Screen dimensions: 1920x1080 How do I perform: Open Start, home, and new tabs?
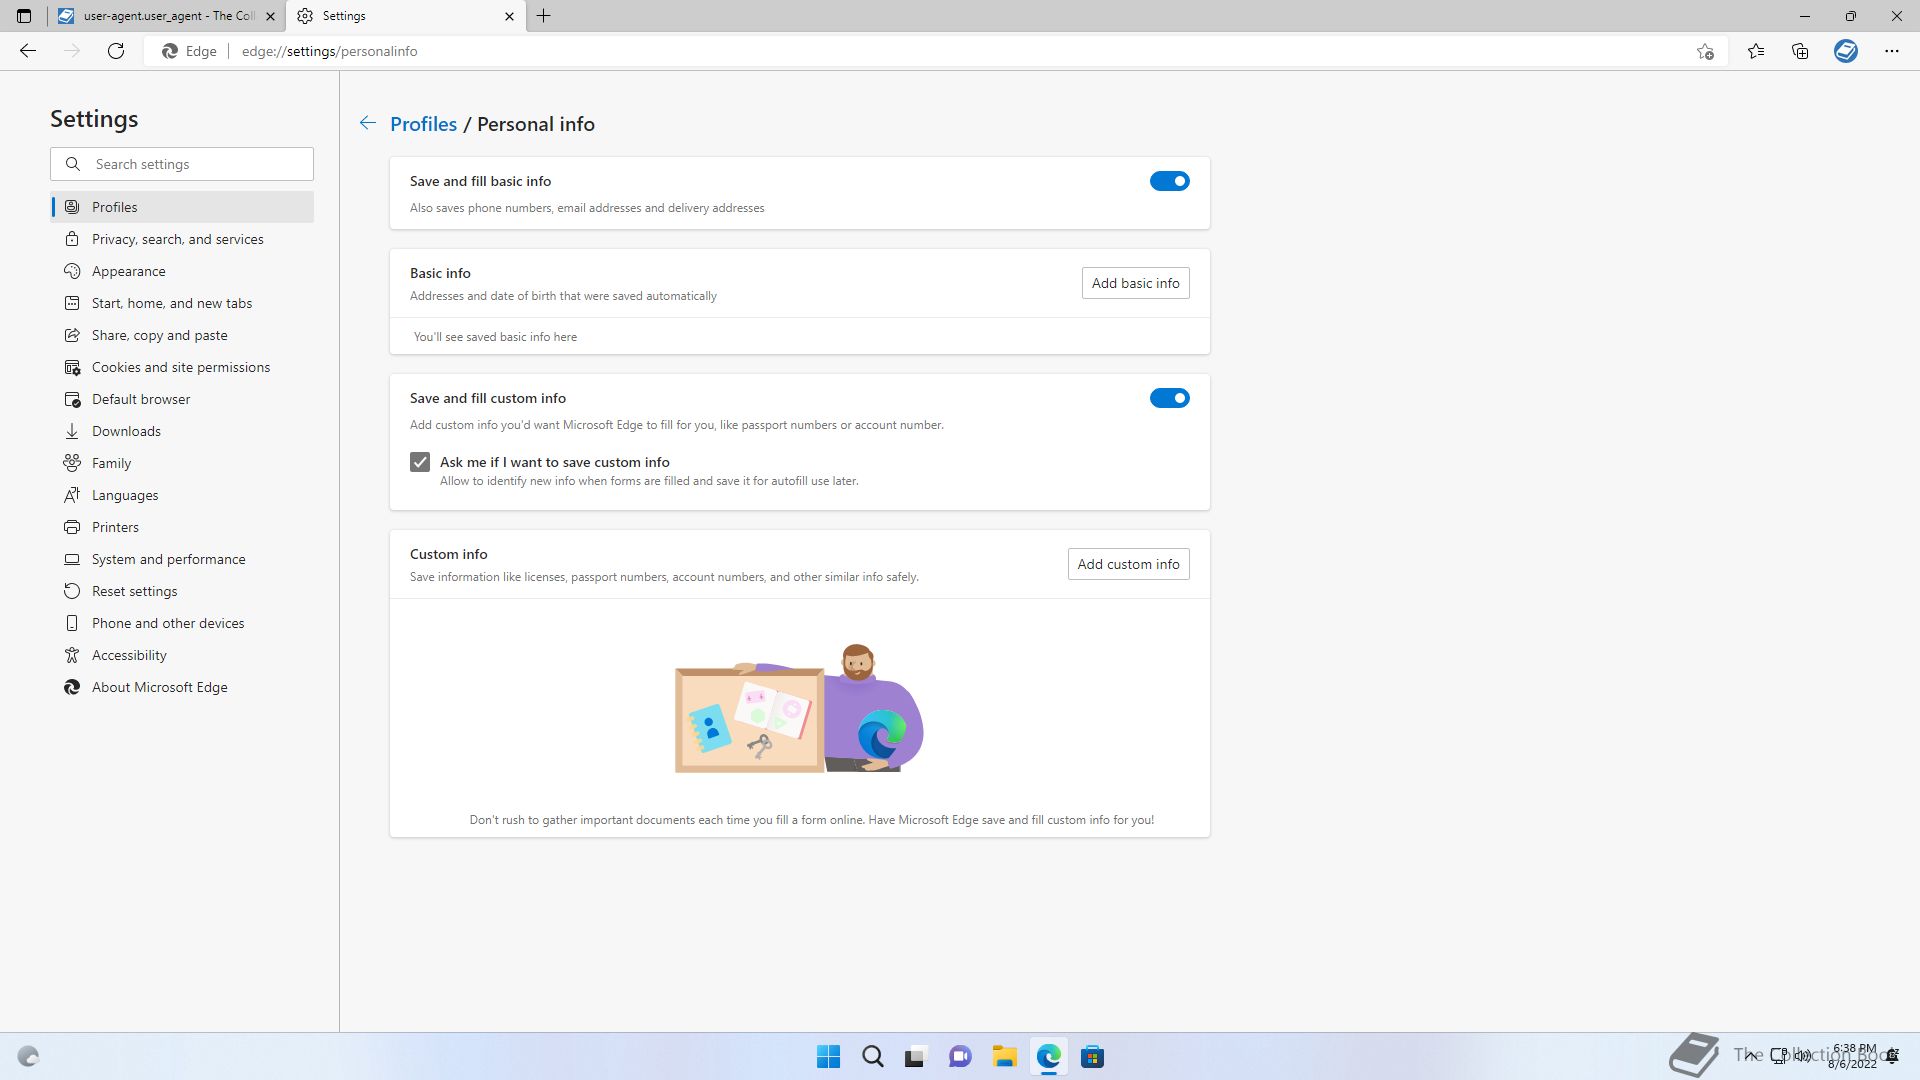coord(182,303)
